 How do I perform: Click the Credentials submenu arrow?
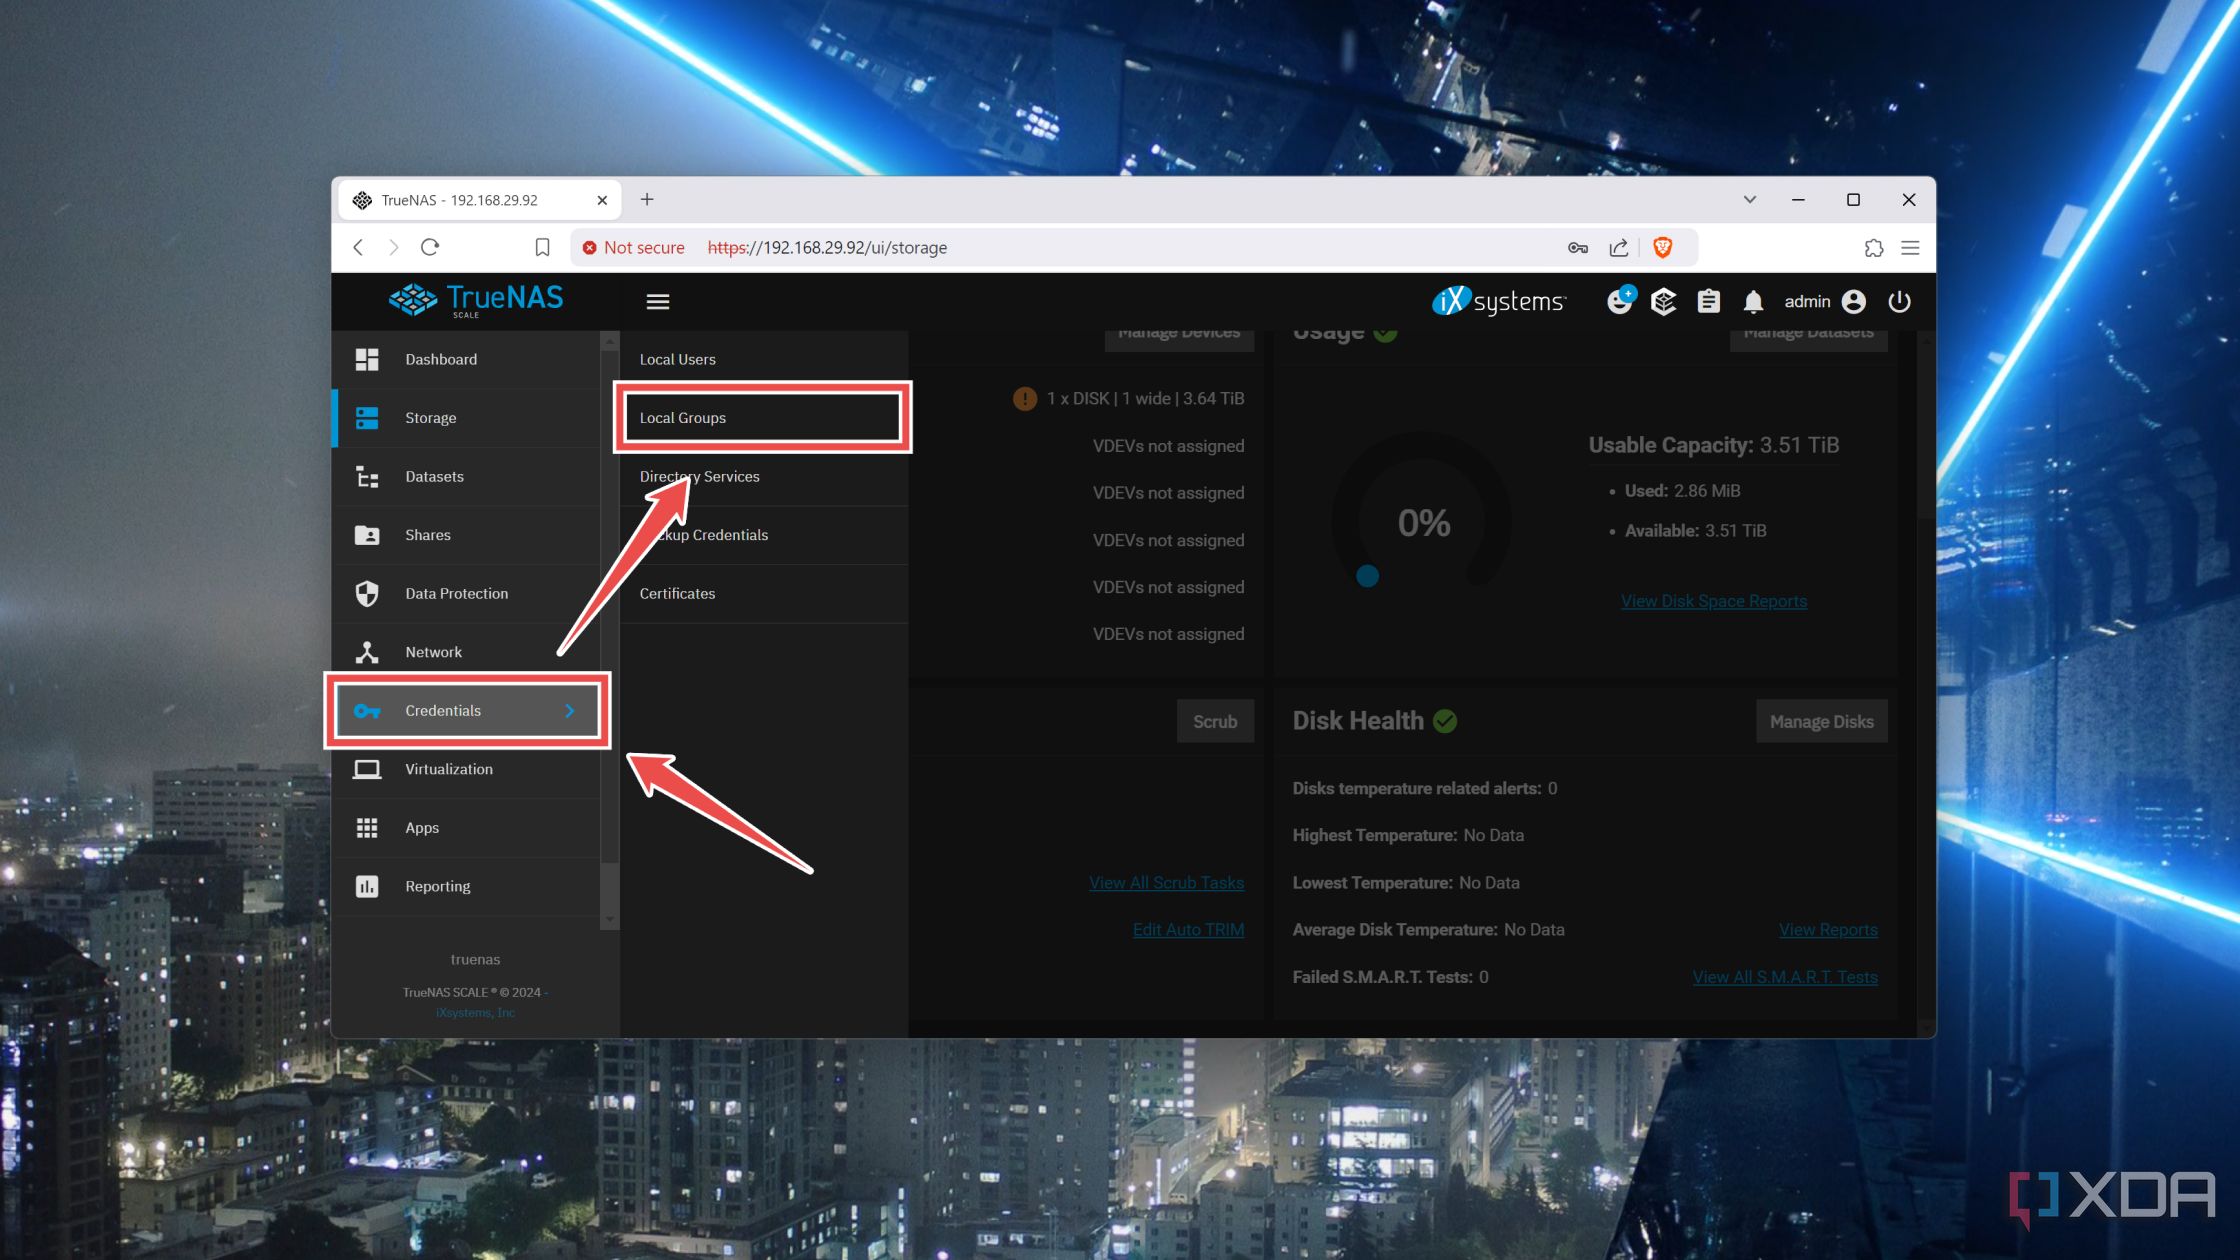point(571,709)
